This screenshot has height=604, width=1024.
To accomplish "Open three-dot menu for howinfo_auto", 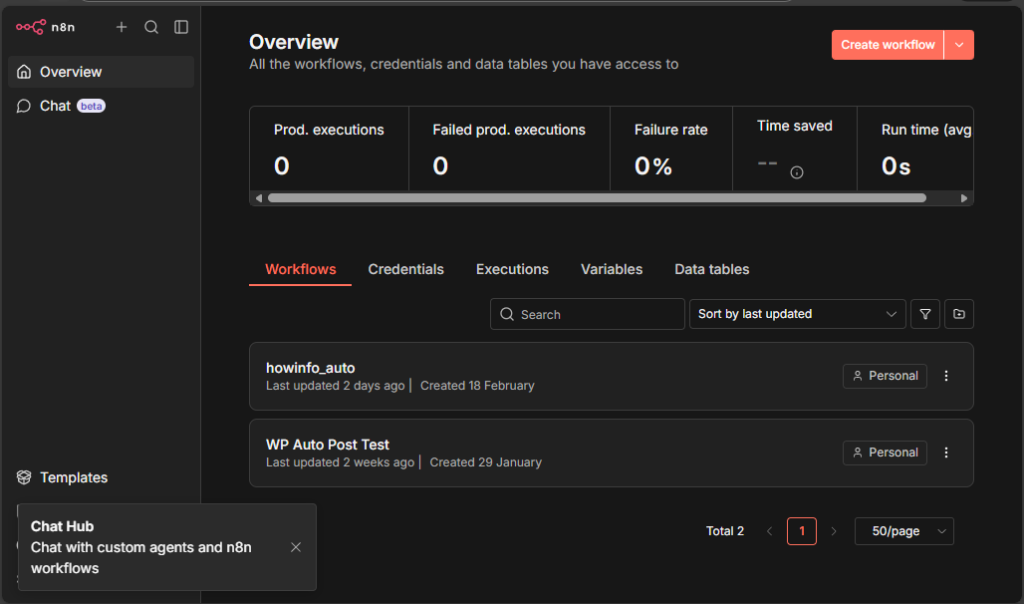I will [947, 376].
